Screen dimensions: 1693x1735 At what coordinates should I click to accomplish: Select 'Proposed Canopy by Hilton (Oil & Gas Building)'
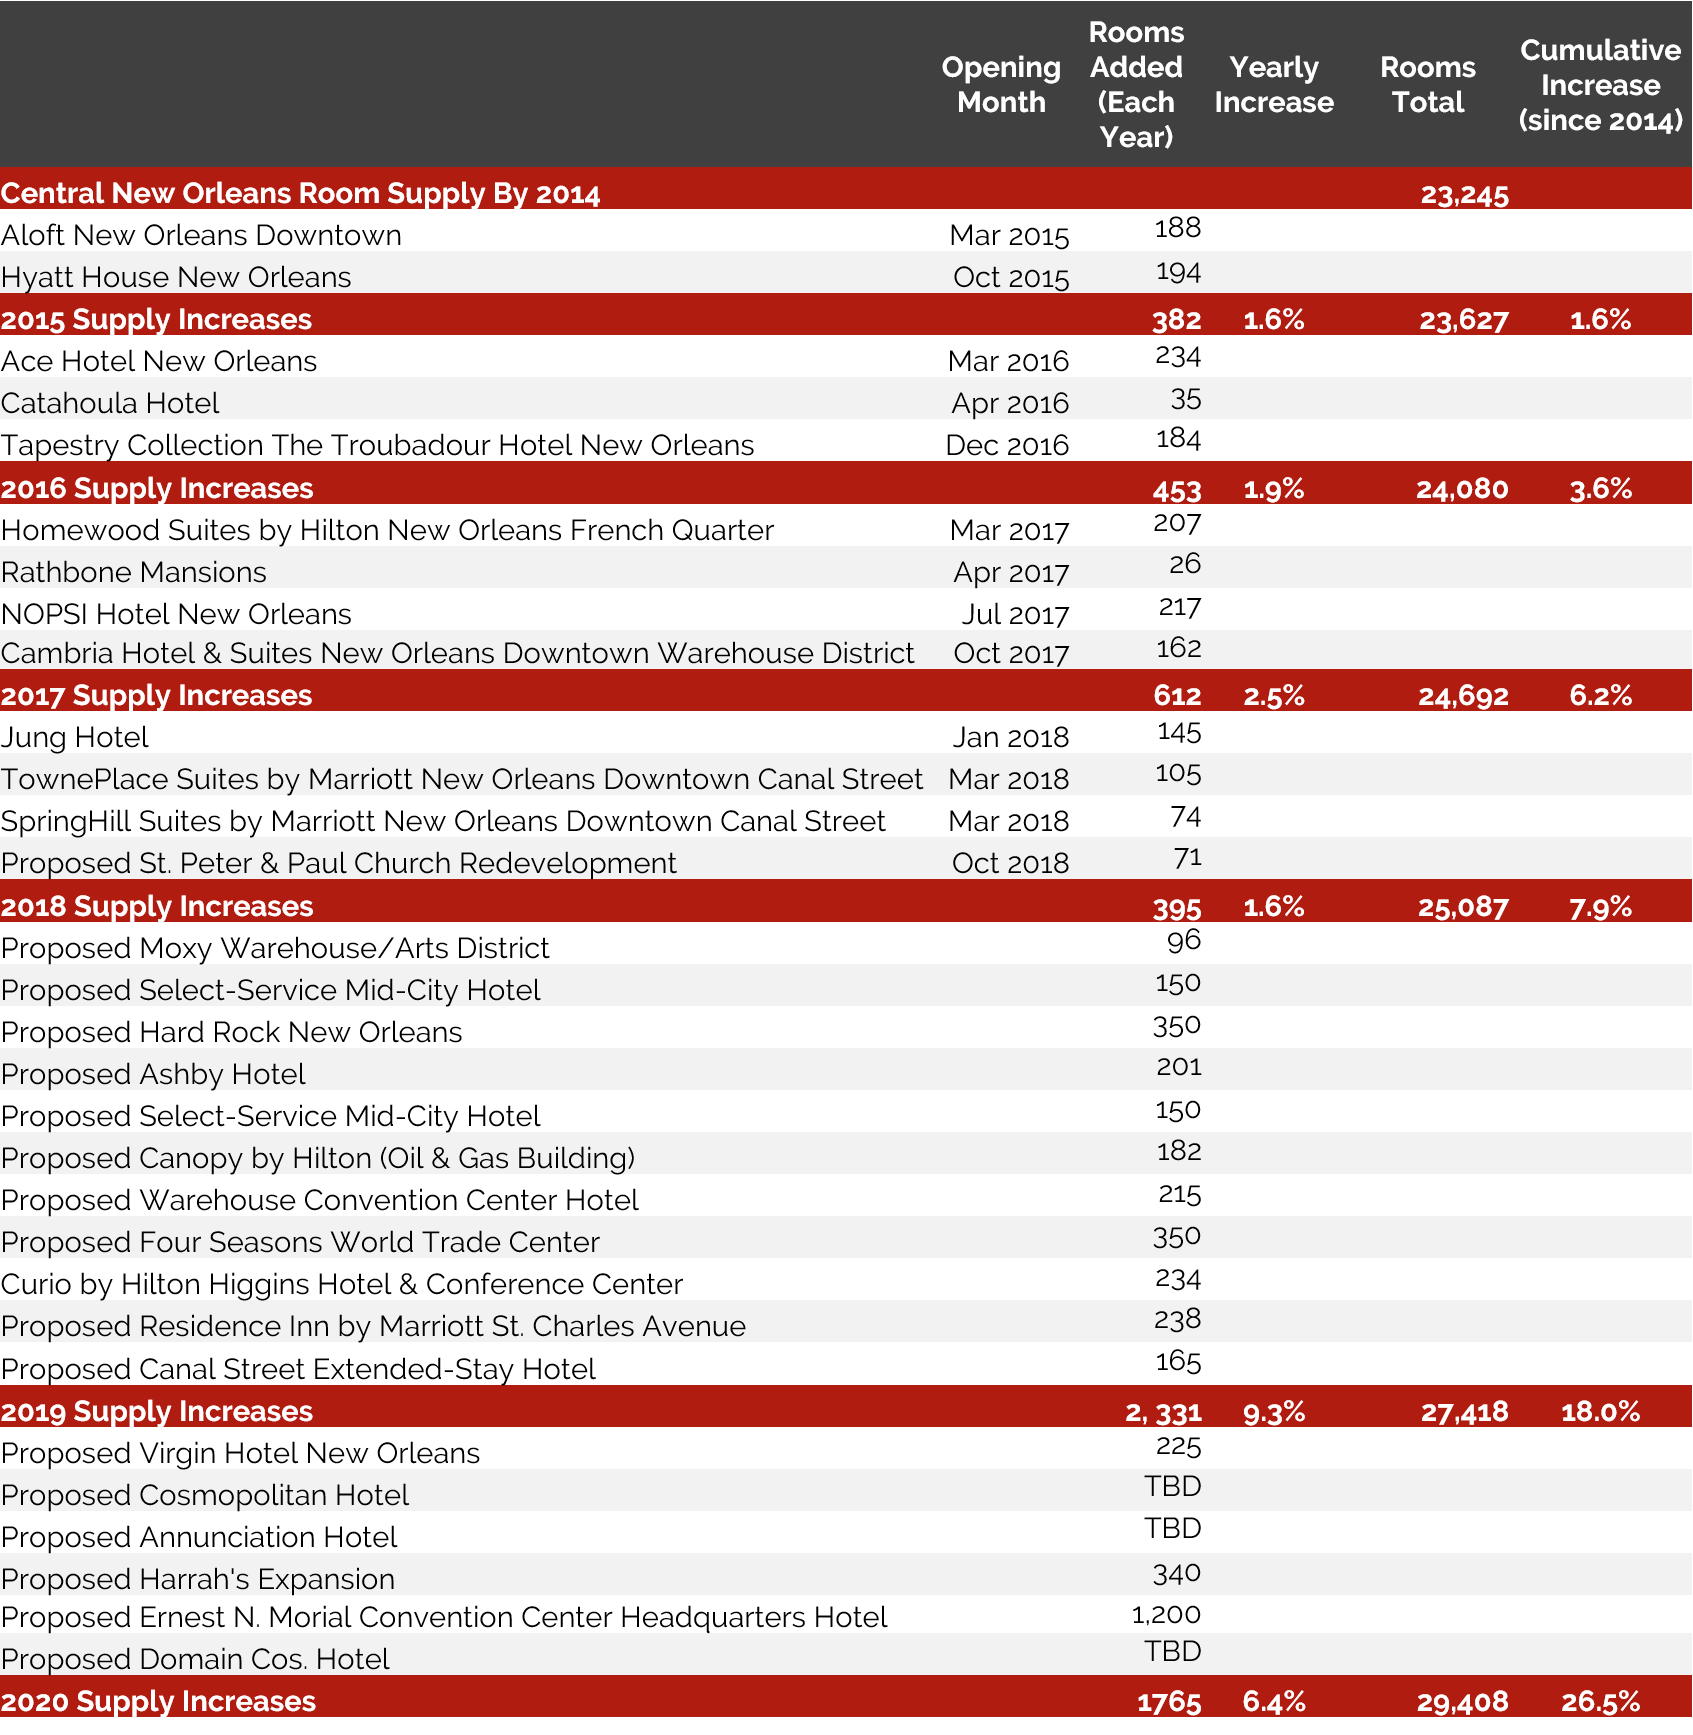coord(318,1158)
